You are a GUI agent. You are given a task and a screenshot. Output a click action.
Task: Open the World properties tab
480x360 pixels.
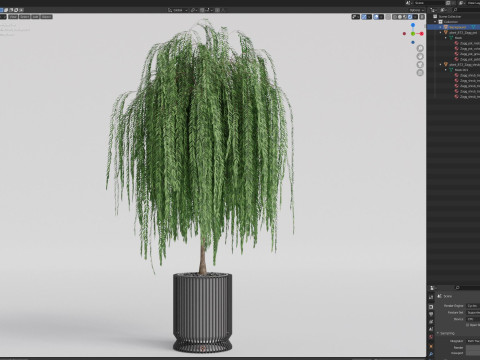pyautogui.click(x=431, y=337)
